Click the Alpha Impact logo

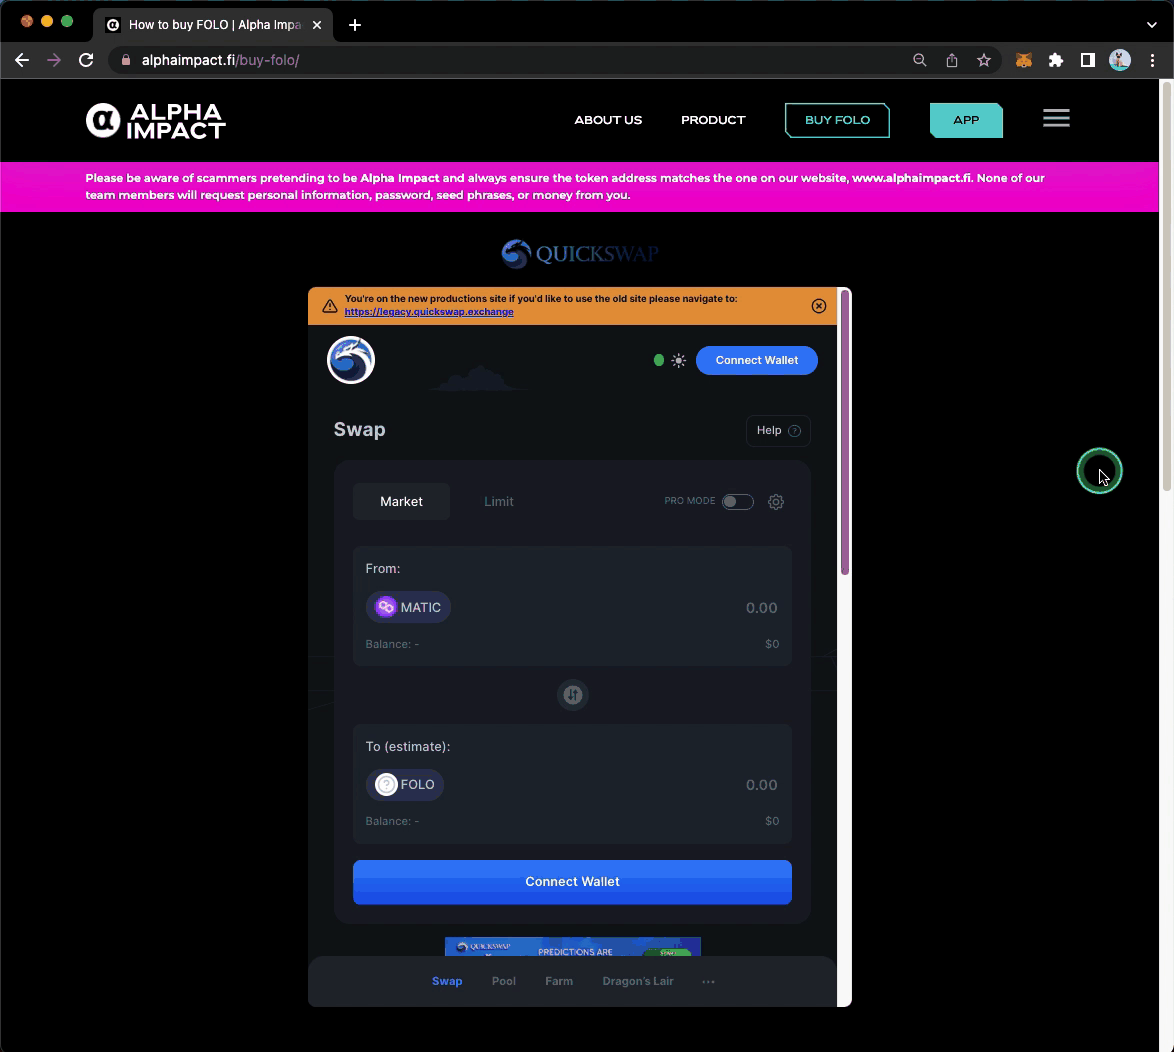tap(156, 121)
